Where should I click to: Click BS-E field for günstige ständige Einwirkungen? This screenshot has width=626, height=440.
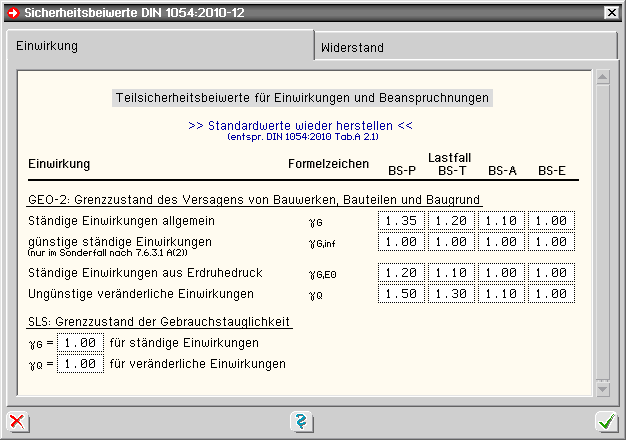tap(552, 241)
